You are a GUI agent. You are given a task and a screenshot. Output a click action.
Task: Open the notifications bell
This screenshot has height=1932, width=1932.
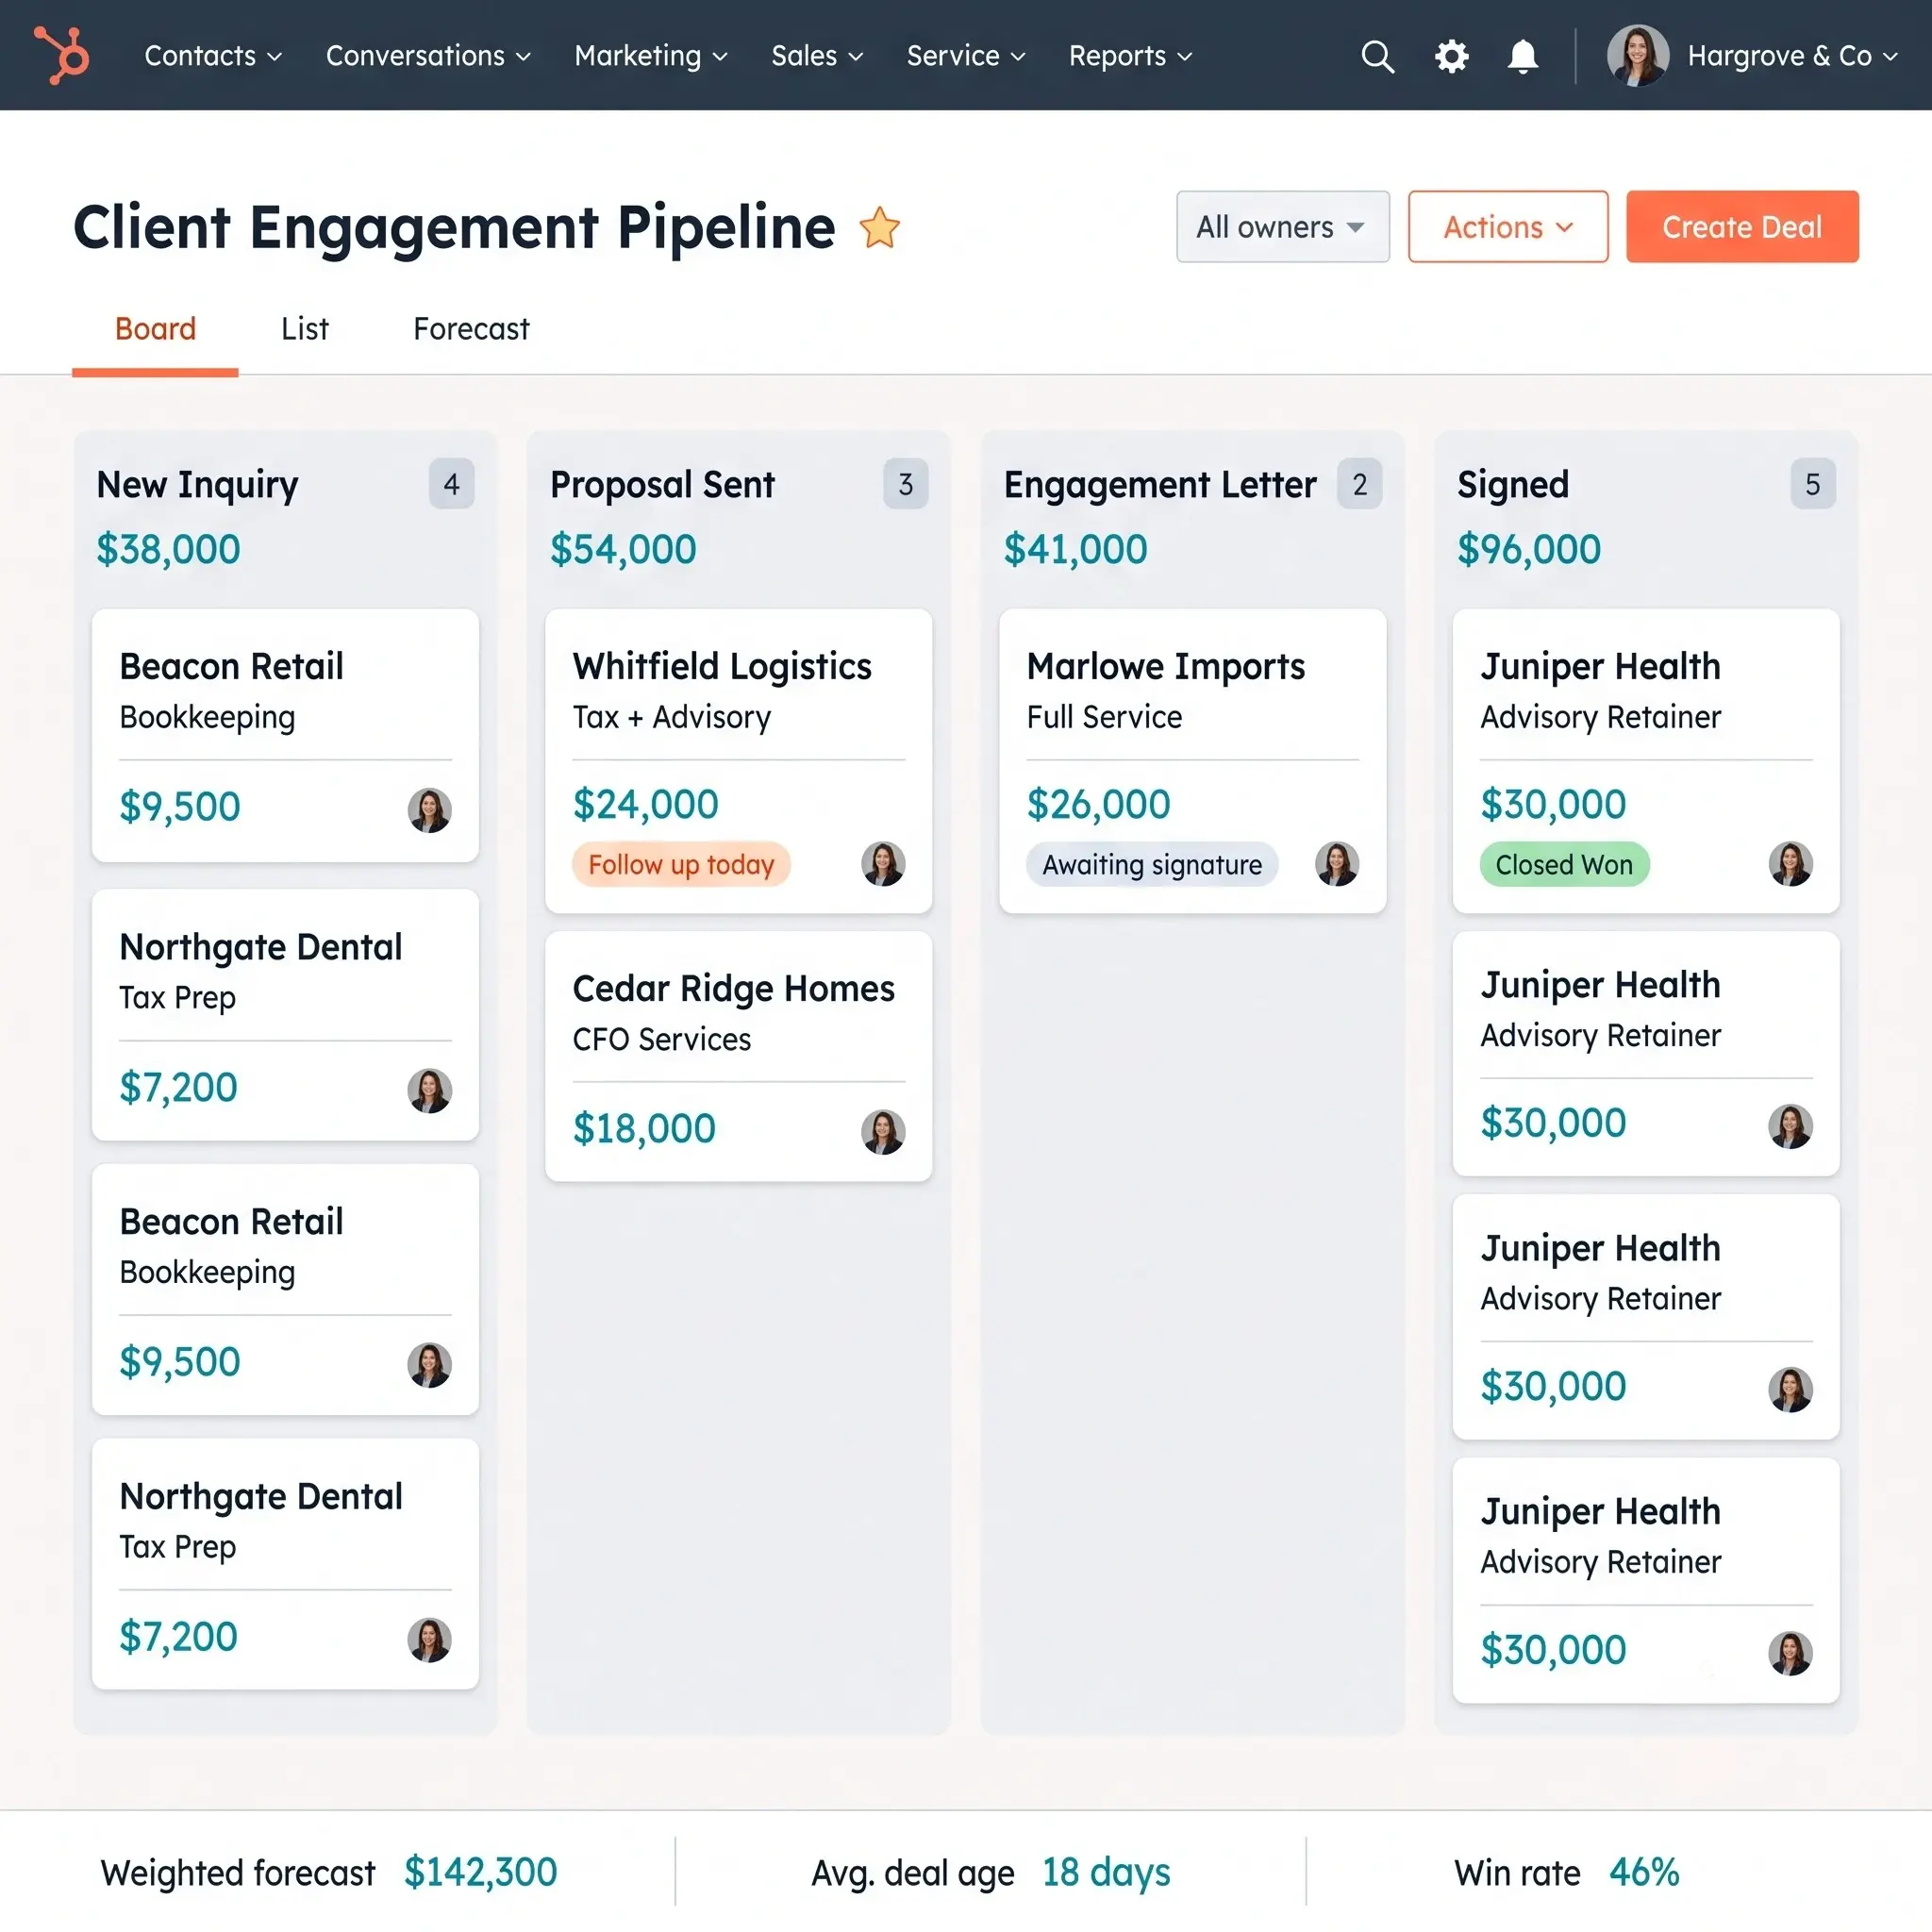point(1522,56)
